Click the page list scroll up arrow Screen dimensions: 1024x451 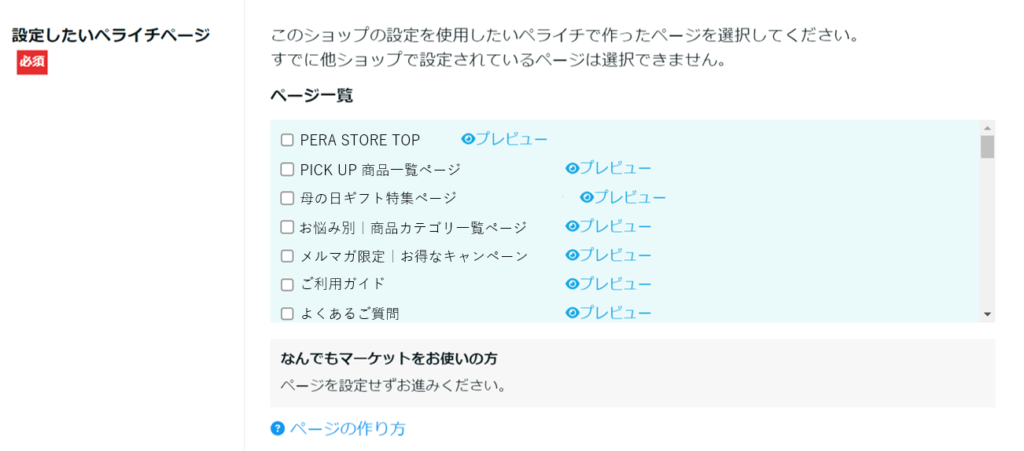click(x=987, y=128)
